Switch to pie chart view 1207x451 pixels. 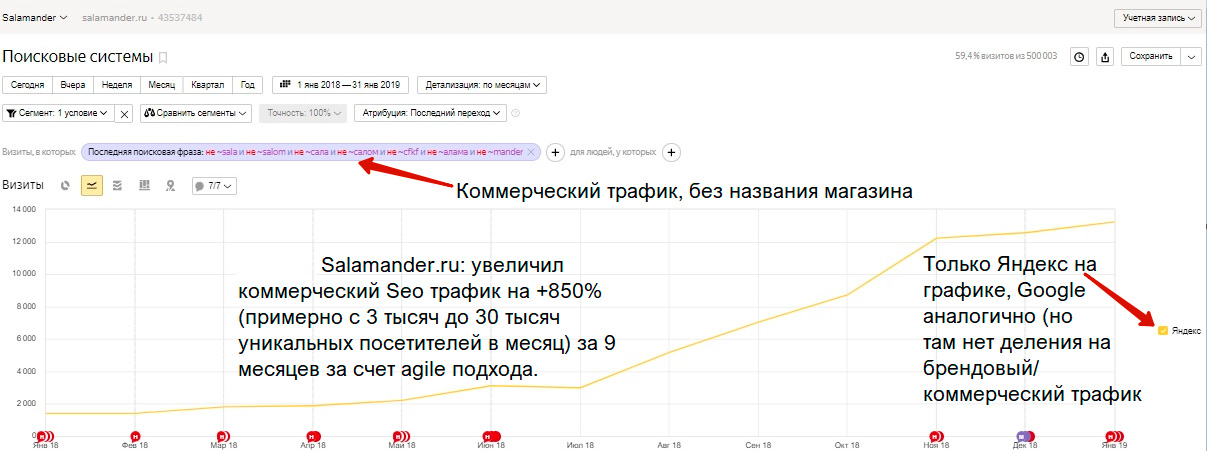[65, 185]
